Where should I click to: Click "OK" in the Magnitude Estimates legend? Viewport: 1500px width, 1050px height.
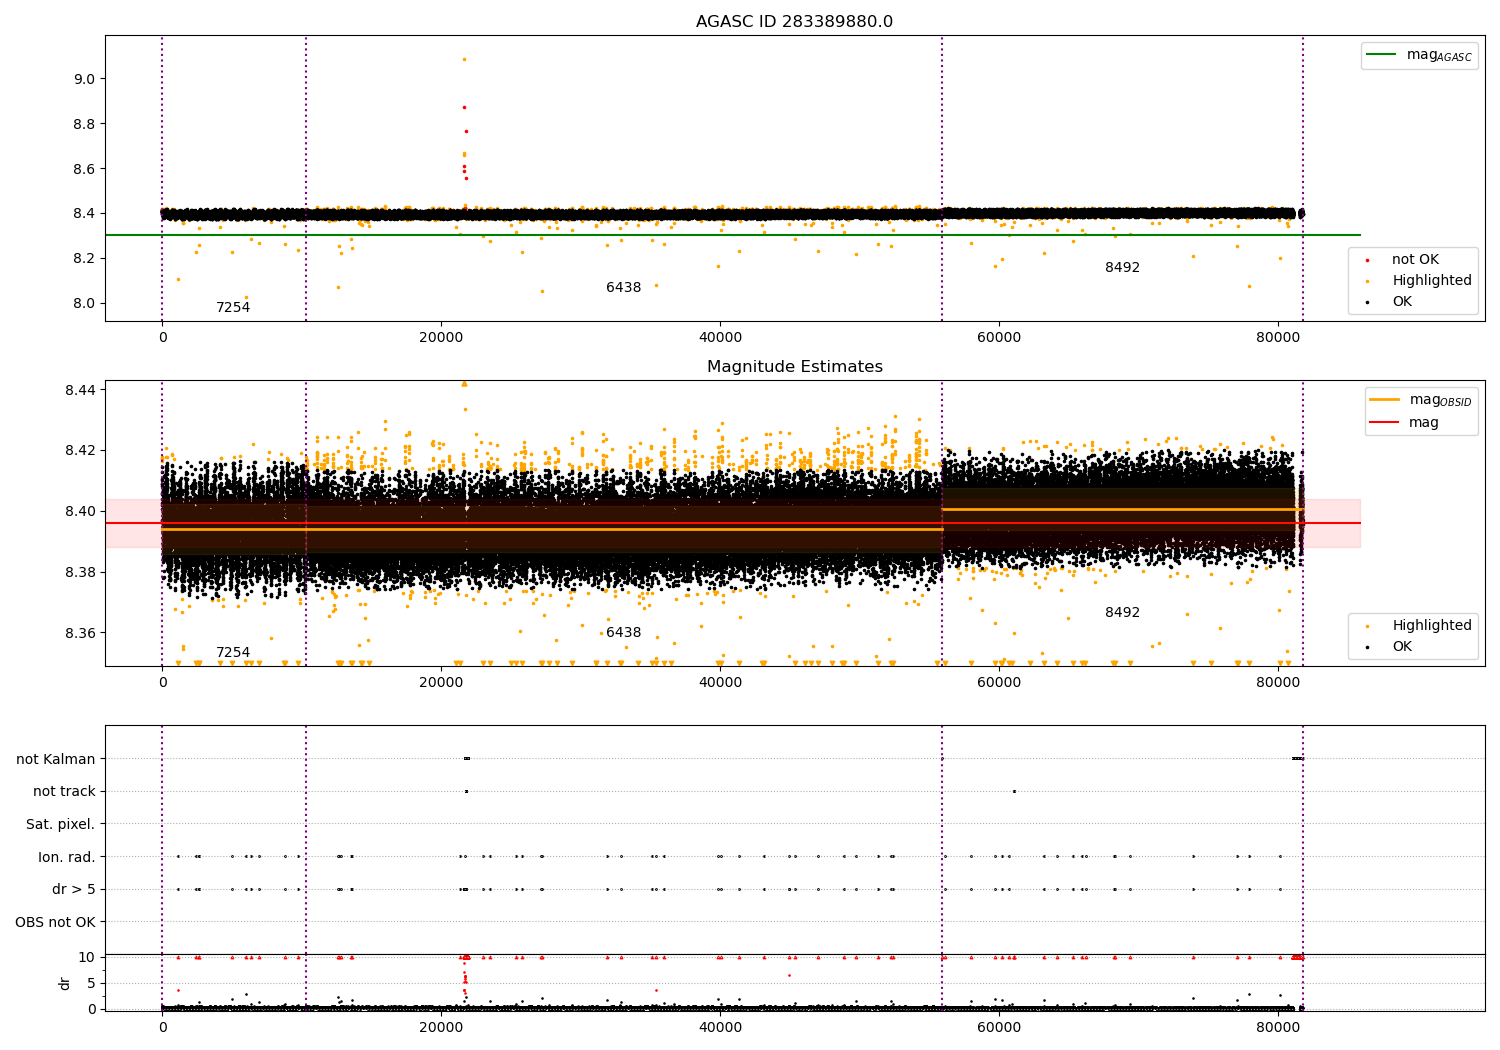pyautogui.click(x=1402, y=647)
